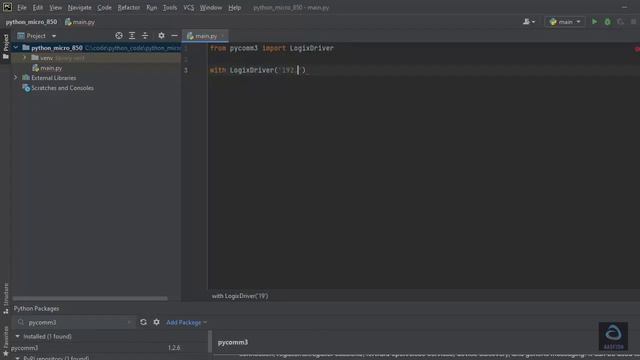Expand External Libraries node
The height and width of the screenshot is (360, 640).
pyautogui.click(x=16, y=78)
